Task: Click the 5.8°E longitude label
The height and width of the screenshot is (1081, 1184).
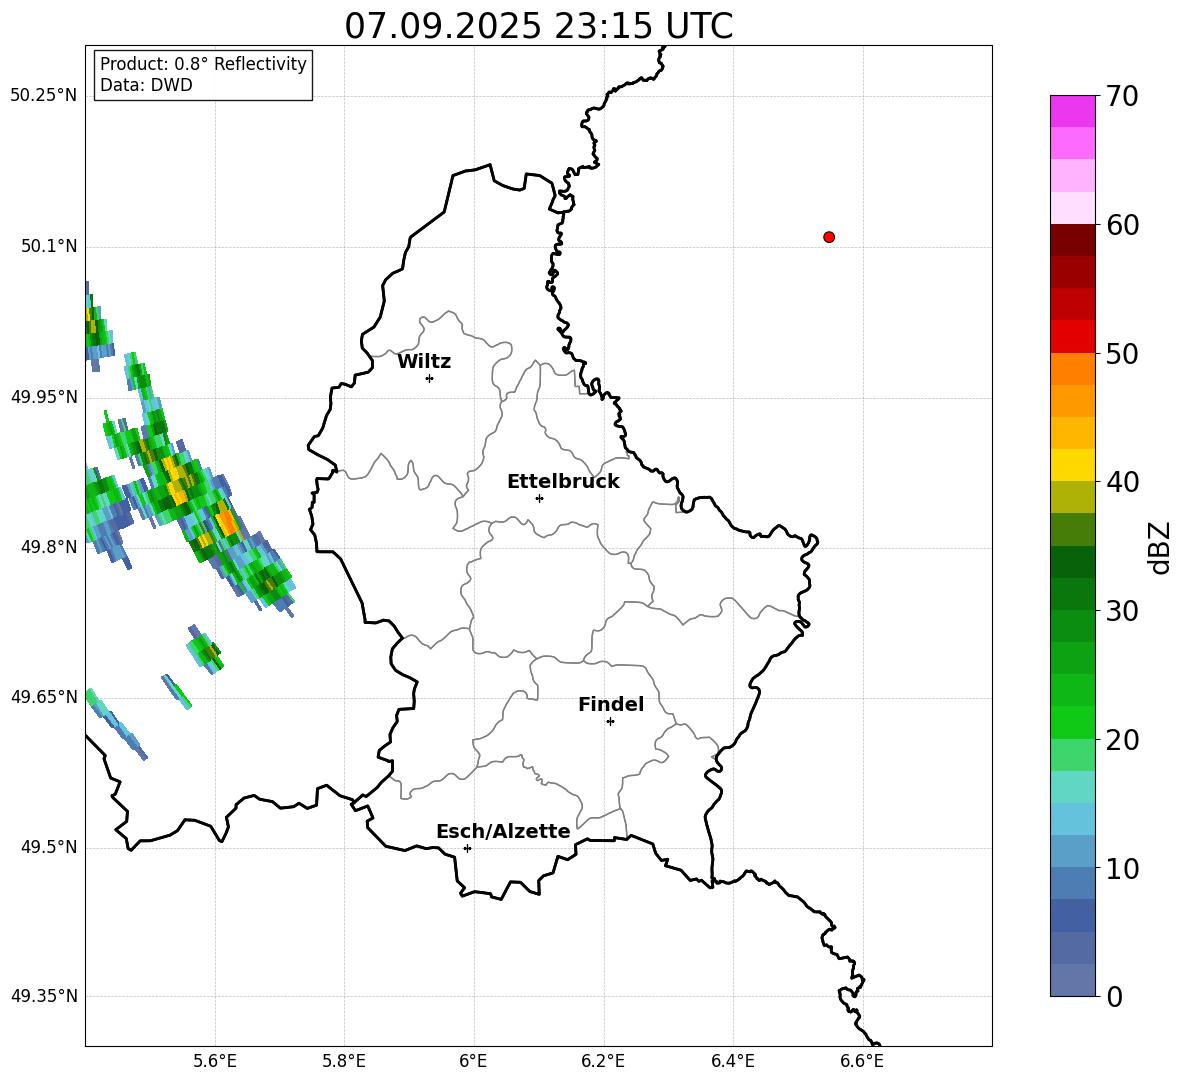Action: [x=344, y=1061]
